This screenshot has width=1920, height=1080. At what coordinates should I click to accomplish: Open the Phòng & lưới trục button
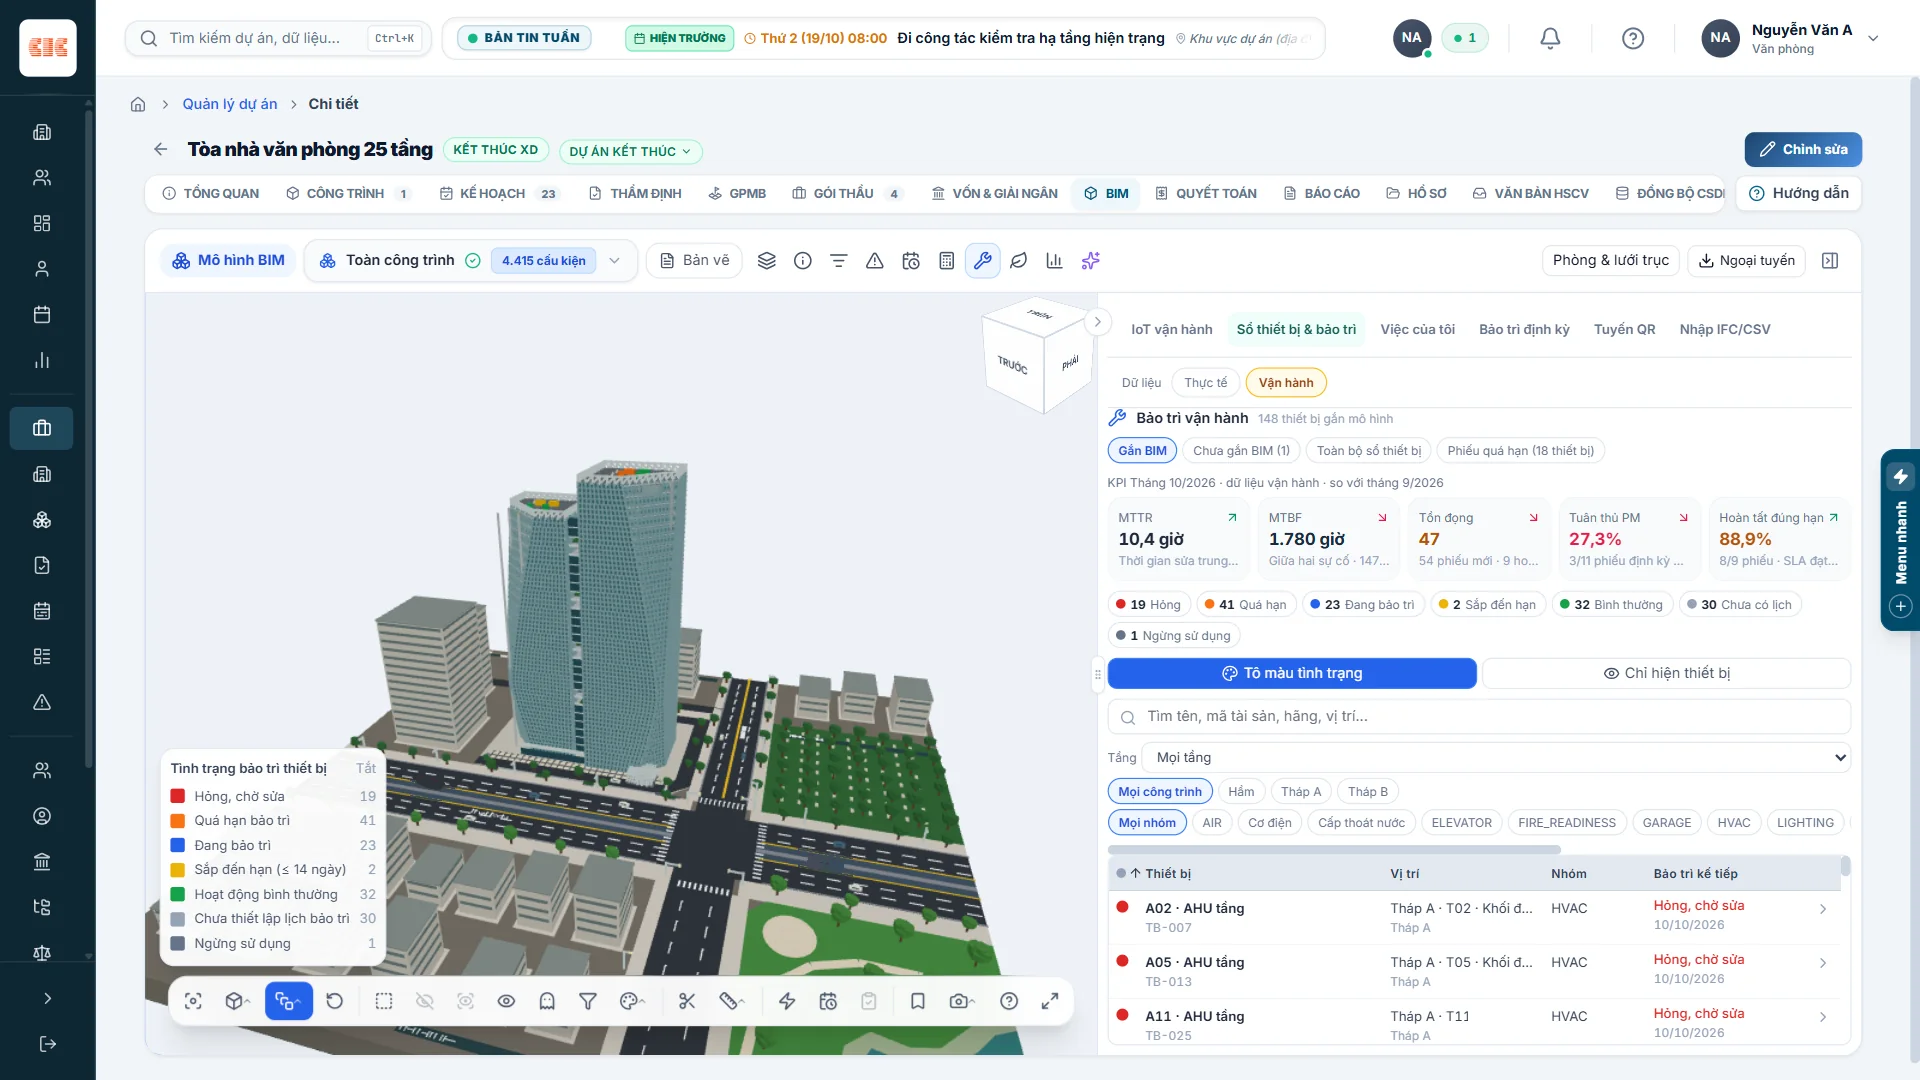pos(1610,260)
